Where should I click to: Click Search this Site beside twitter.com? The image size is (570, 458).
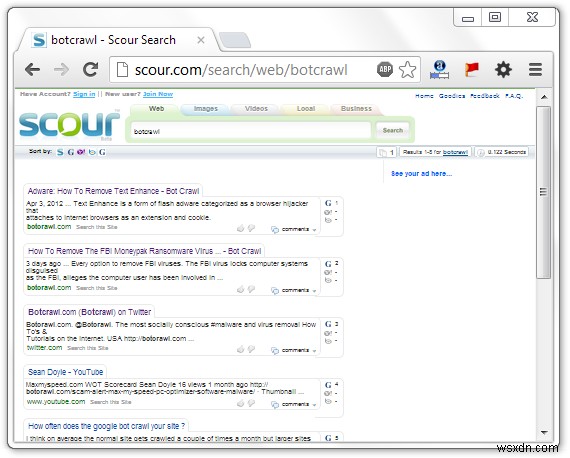point(88,348)
